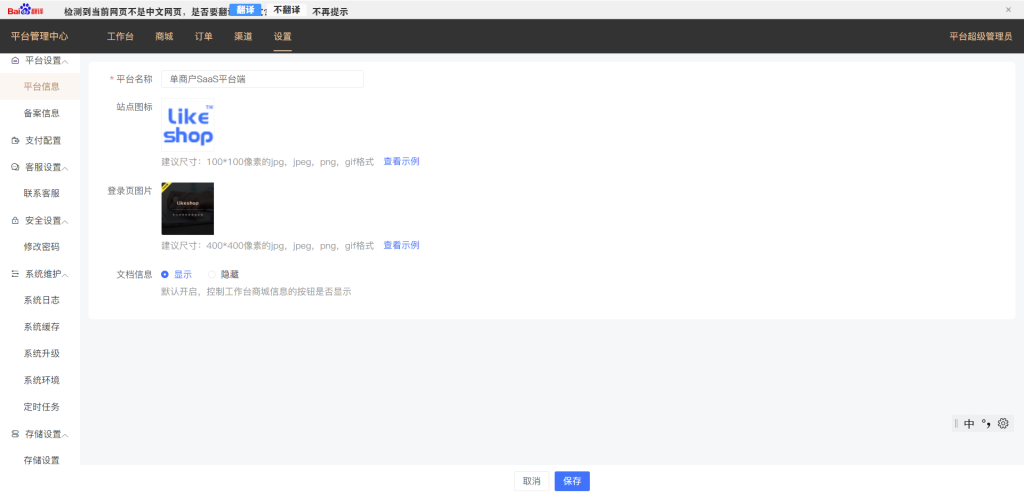Click the login page image thumbnail
The width and height of the screenshot is (1024, 497).
pyautogui.click(x=187, y=208)
